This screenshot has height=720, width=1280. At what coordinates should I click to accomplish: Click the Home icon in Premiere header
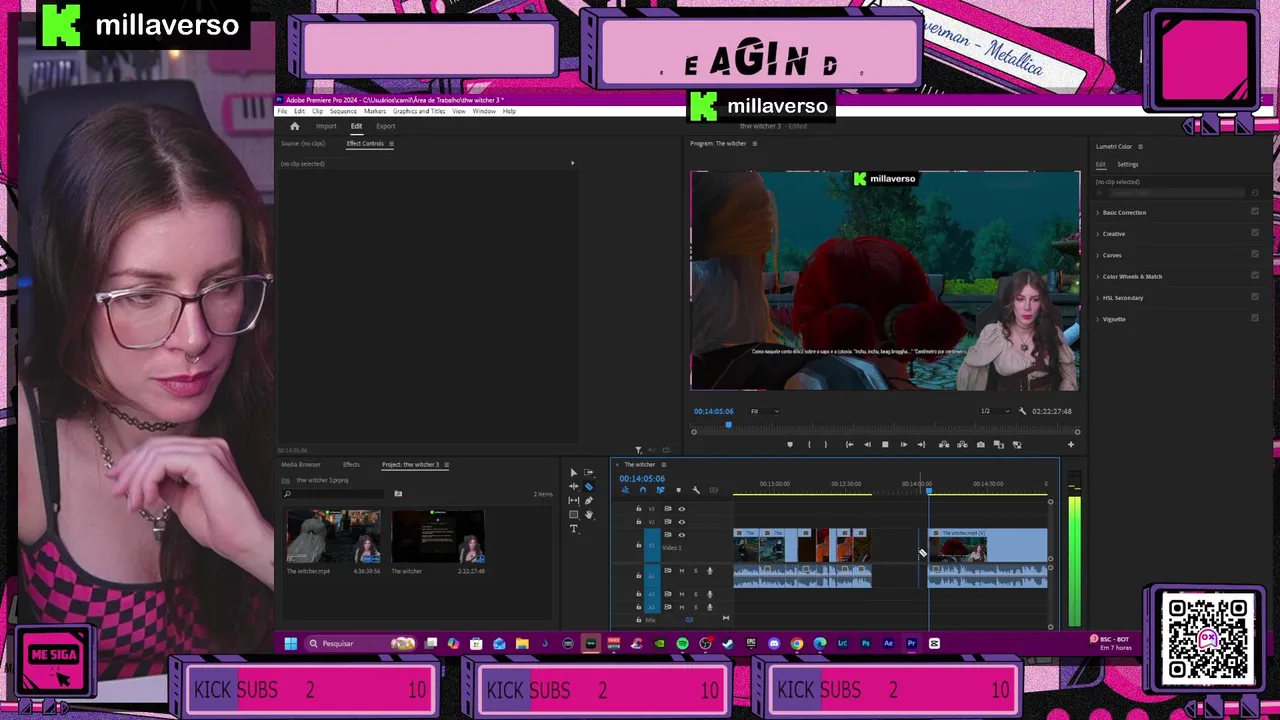click(294, 126)
